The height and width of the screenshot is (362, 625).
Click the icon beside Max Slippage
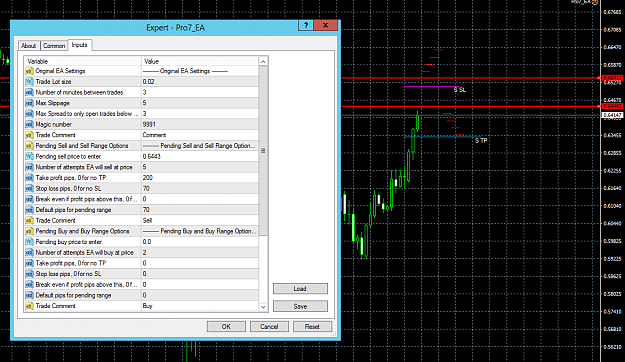(29, 103)
